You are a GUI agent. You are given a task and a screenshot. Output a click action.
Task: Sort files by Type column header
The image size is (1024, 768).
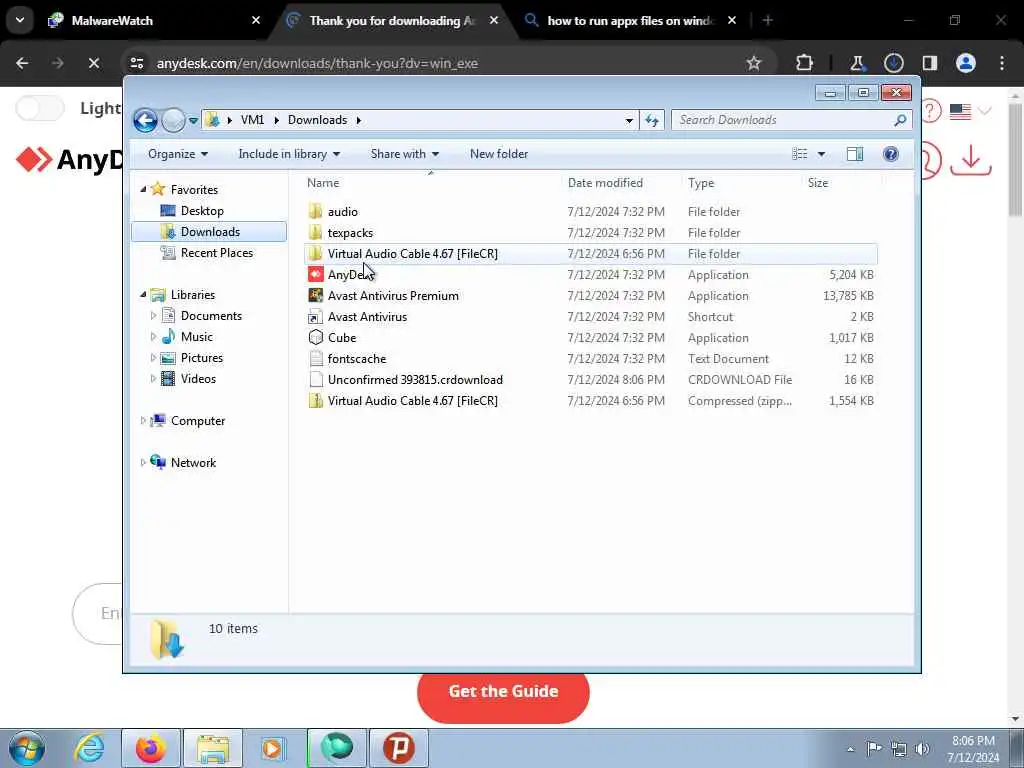pyautogui.click(x=701, y=183)
